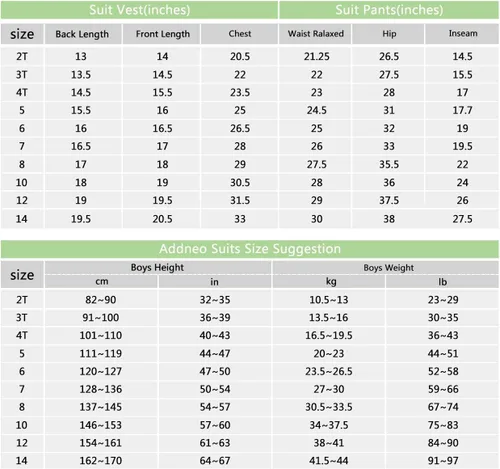Click the kg column subheader
500x469 pixels.
point(331,282)
